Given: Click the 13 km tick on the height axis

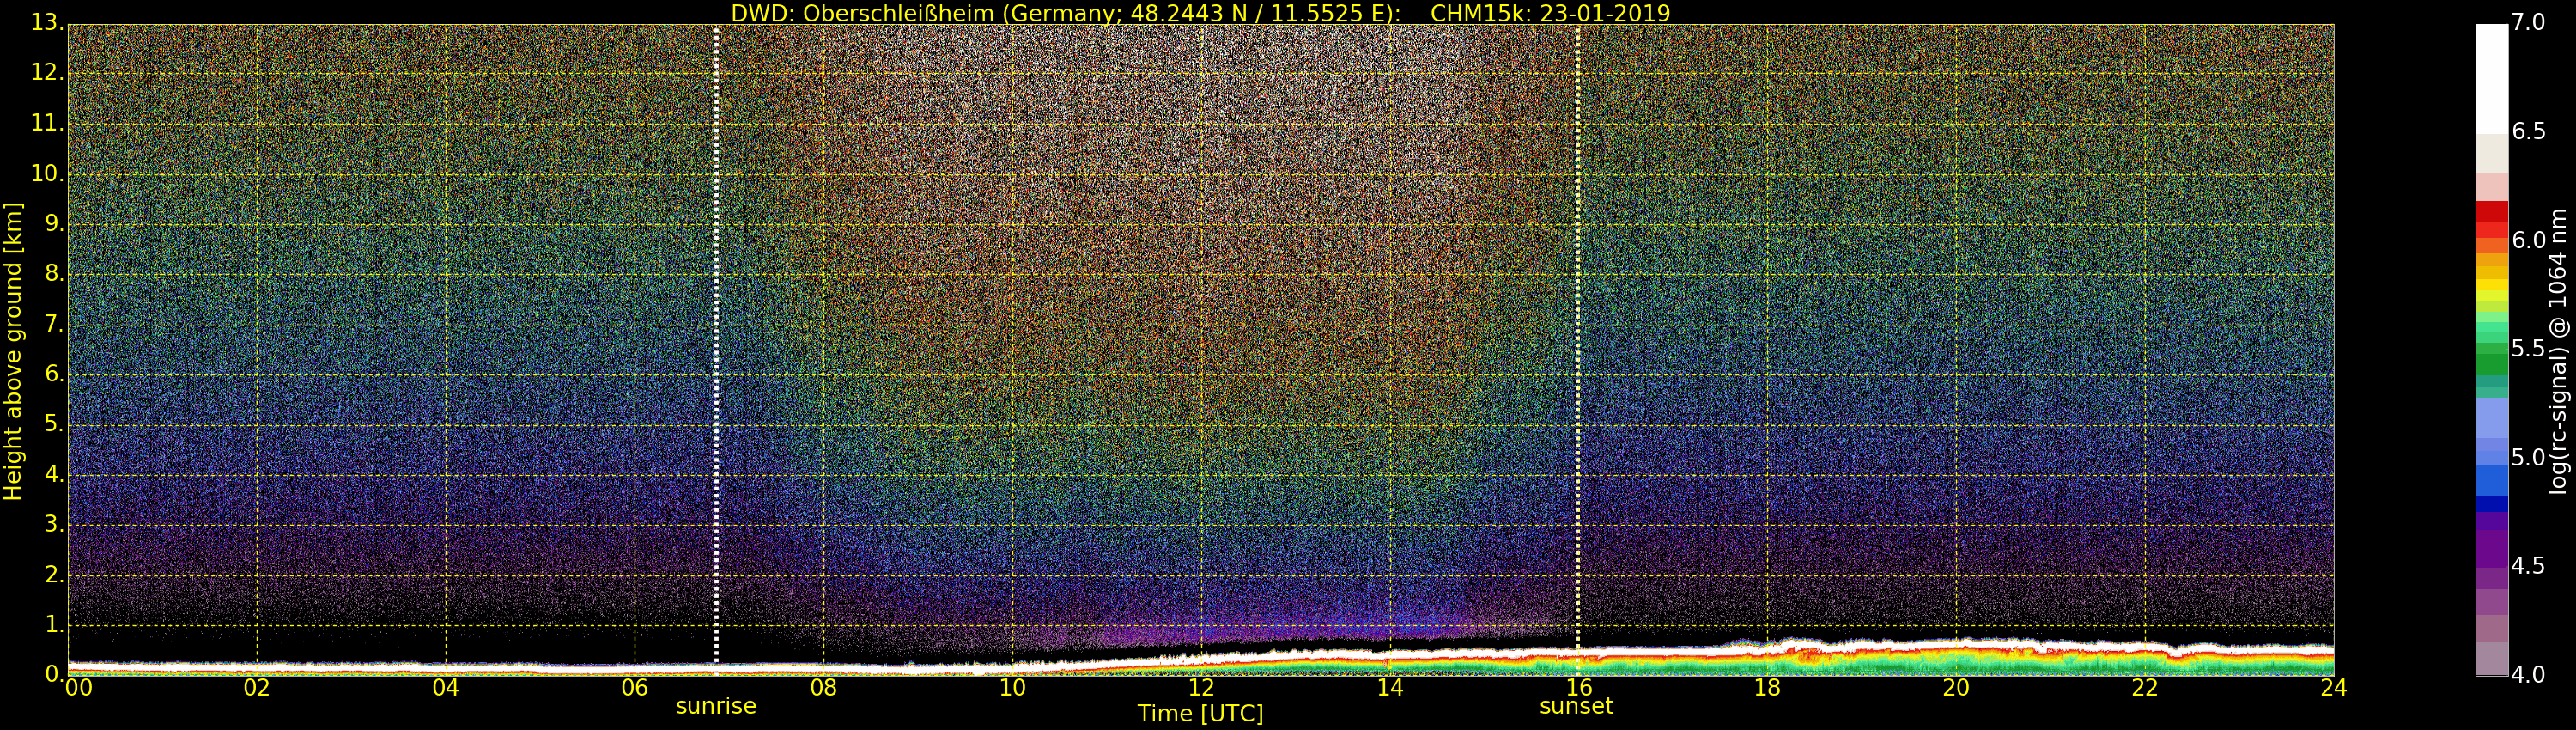Looking at the screenshot, I should [46, 23].
